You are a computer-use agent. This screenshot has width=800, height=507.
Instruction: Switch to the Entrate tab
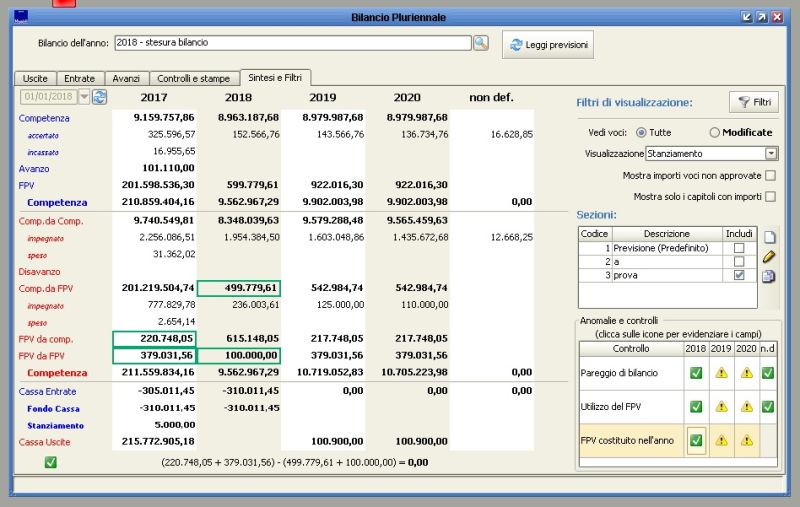pyautogui.click(x=79, y=78)
